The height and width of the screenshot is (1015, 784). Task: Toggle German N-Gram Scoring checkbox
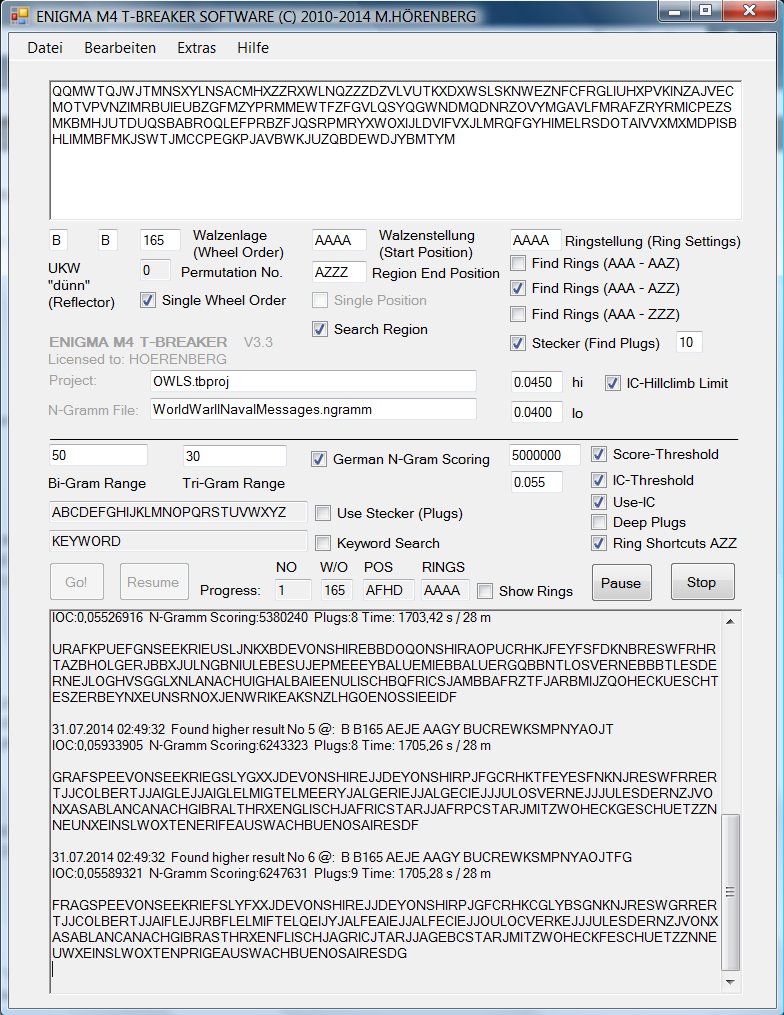[320, 459]
